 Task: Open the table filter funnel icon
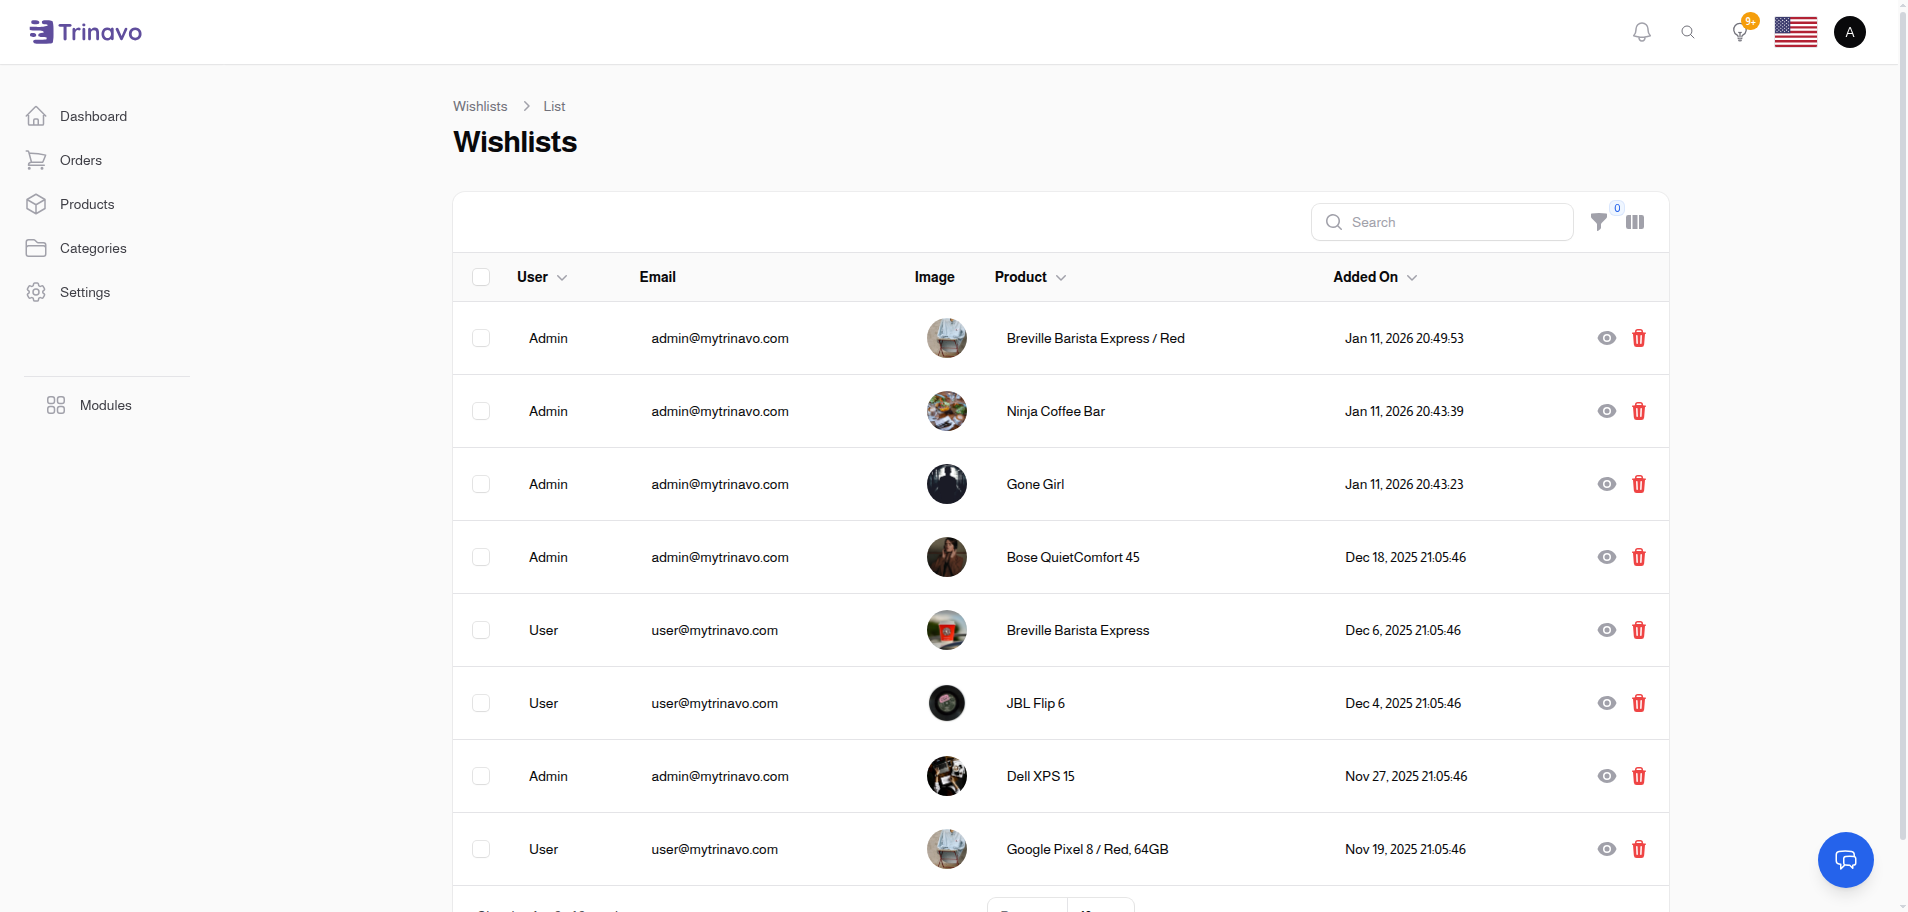pos(1599,222)
